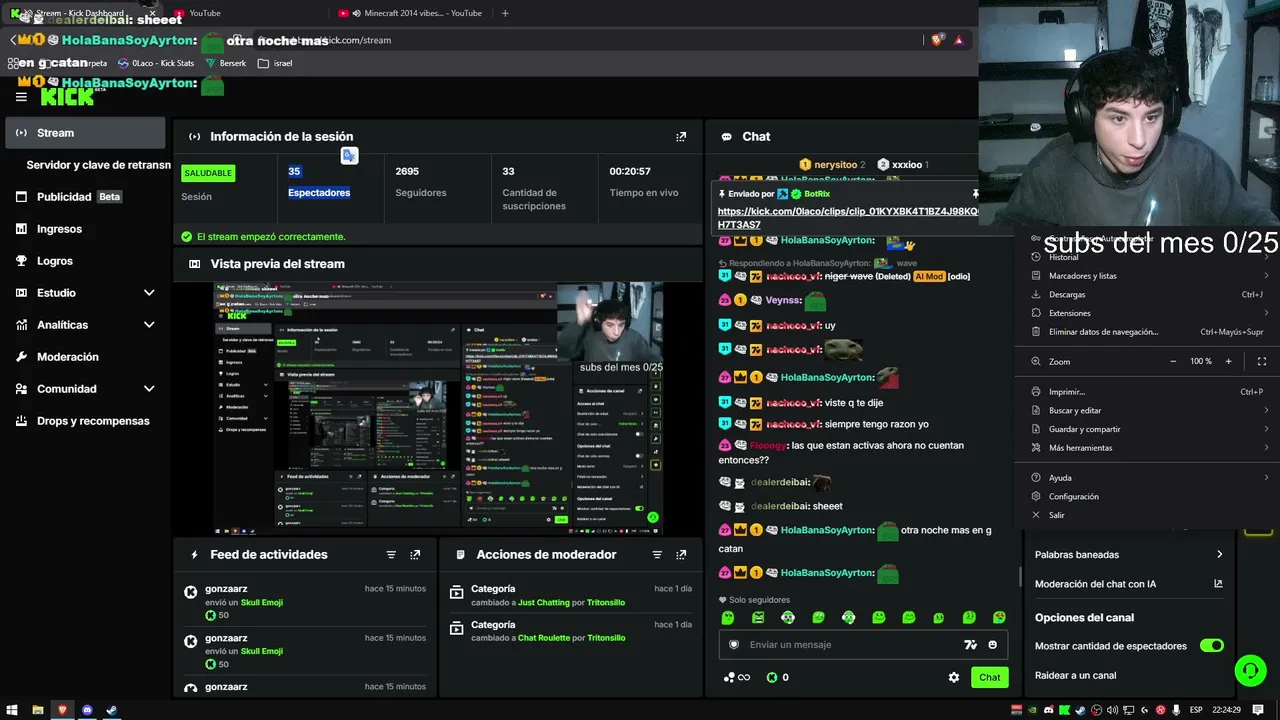Open a new browser tab
This screenshot has height=720, width=1280.
point(505,13)
